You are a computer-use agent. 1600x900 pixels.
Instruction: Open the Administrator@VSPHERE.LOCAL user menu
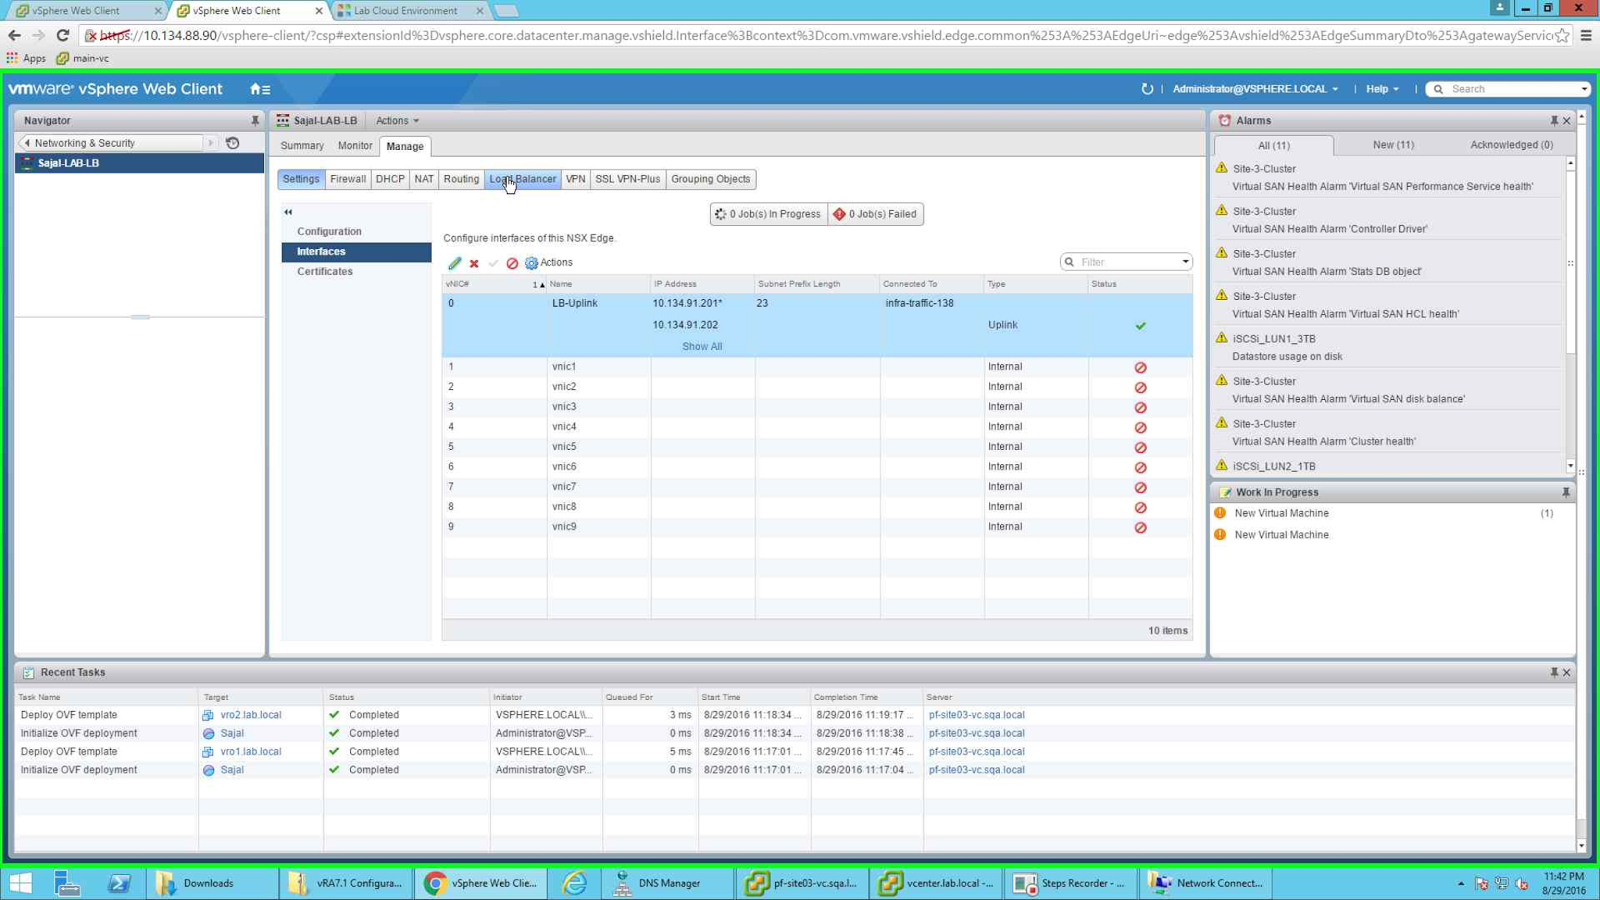(x=1255, y=89)
